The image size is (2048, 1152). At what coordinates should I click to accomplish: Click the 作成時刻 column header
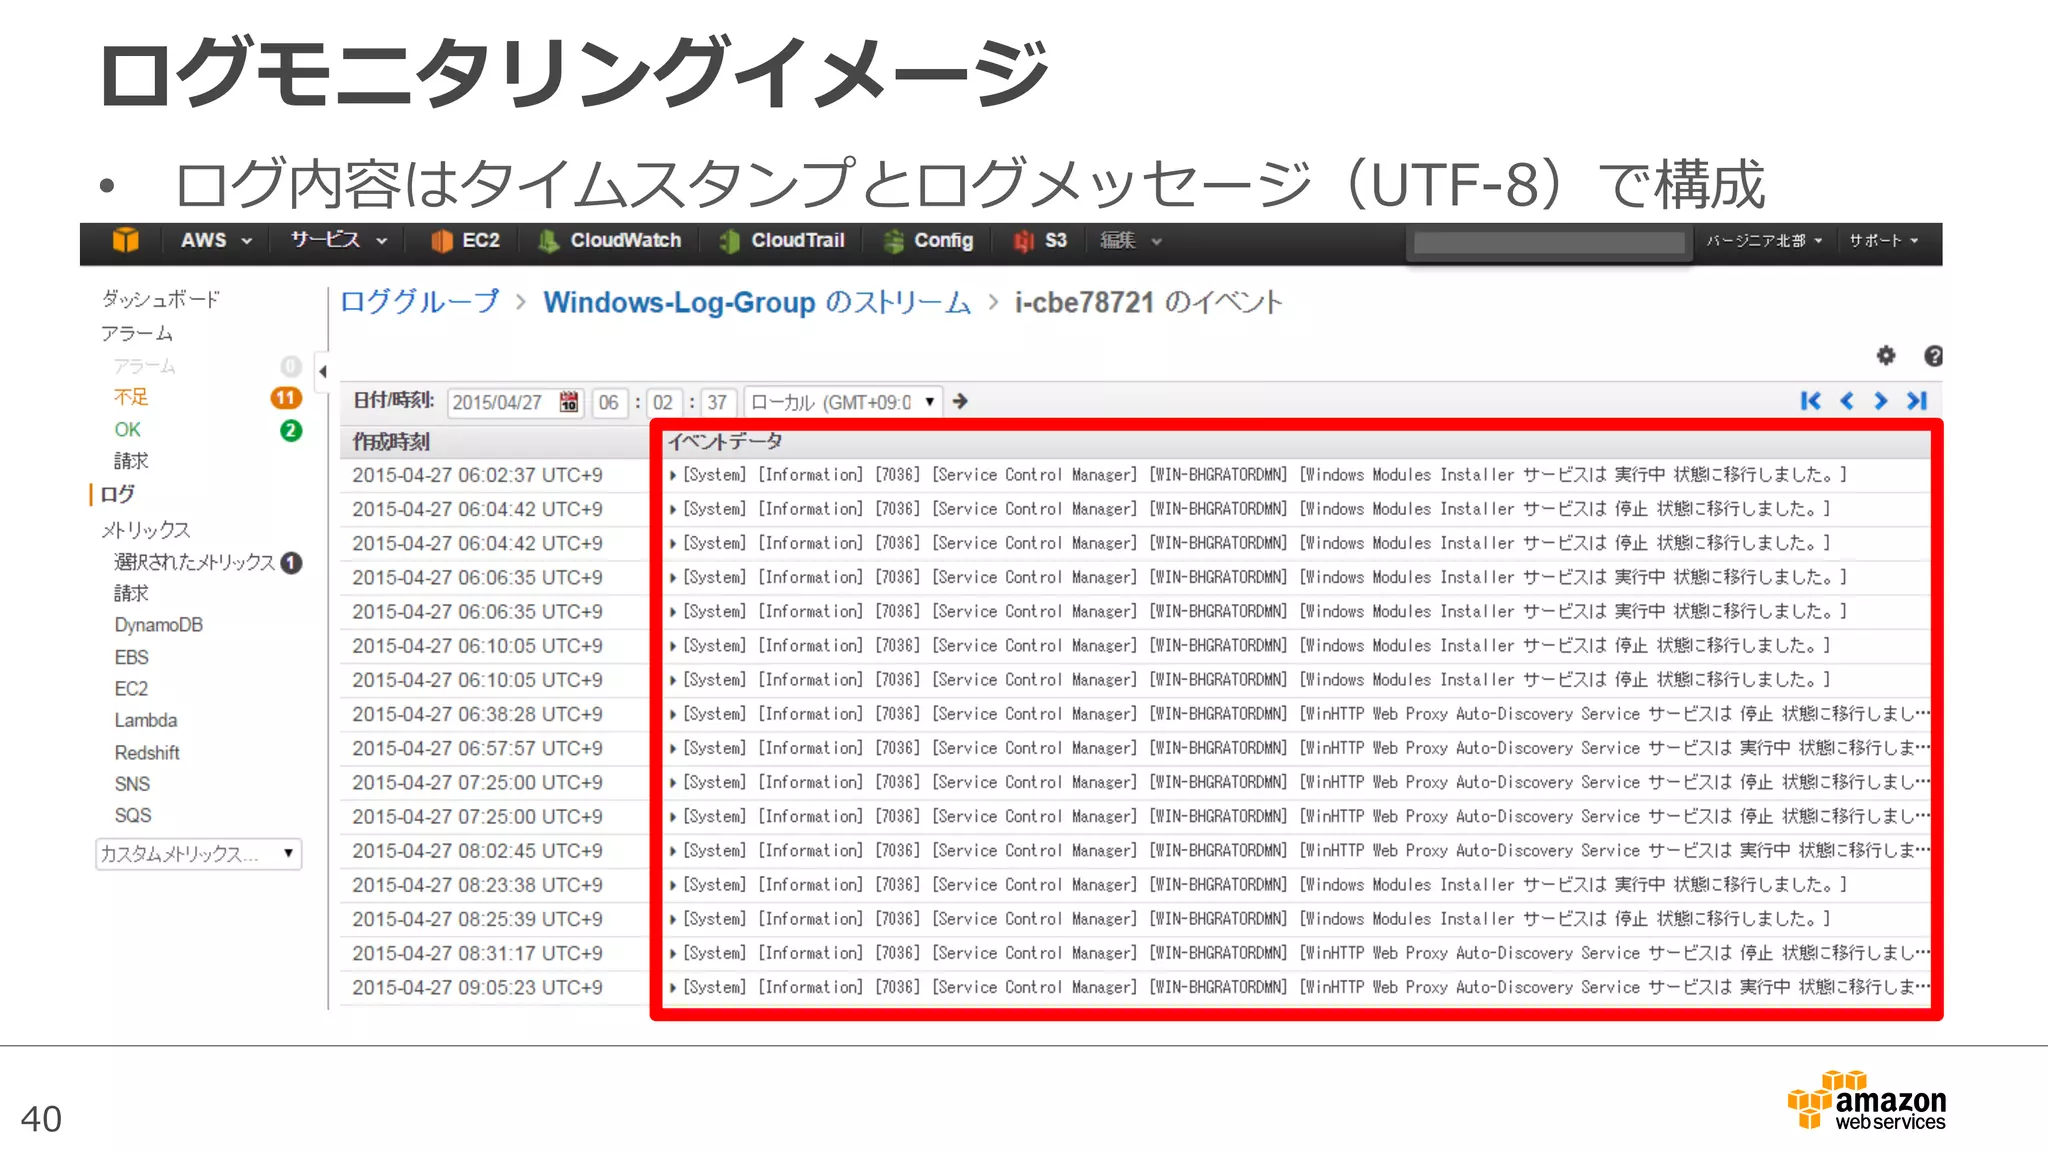click(x=391, y=442)
